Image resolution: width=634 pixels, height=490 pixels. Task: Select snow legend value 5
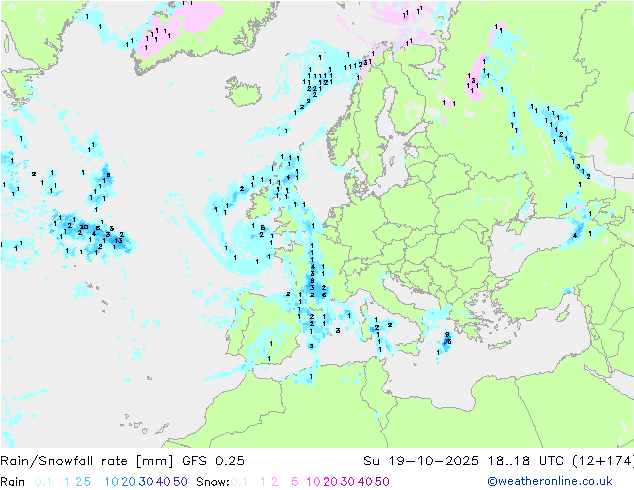[x=295, y=482]
